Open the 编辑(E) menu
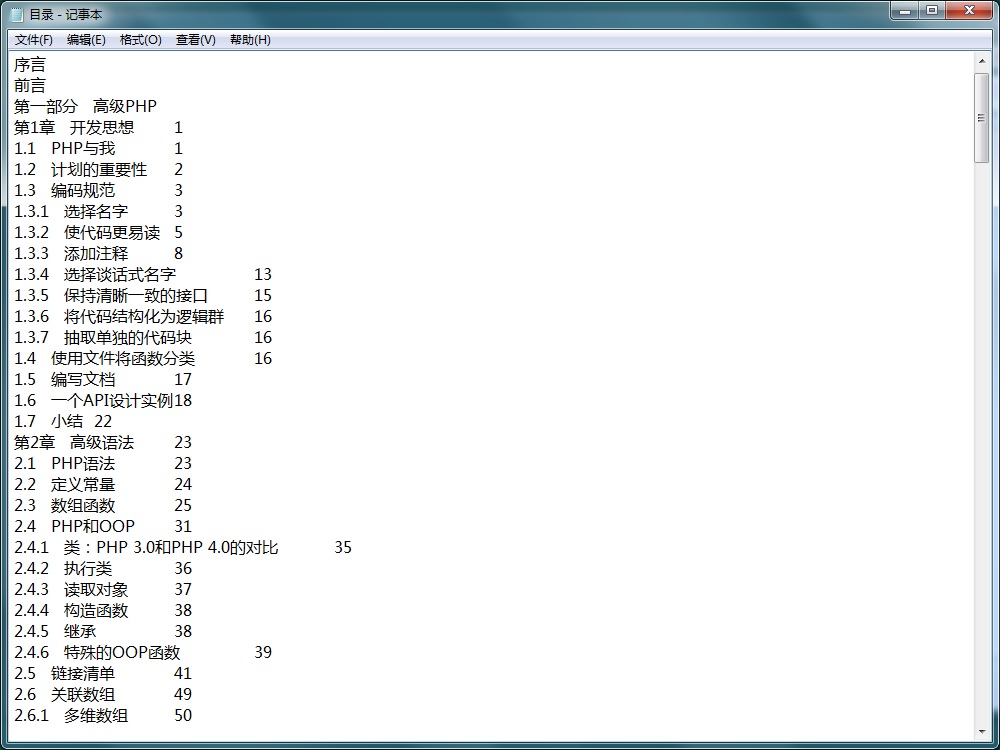The image size is (1000, 750). coord(86,40)
